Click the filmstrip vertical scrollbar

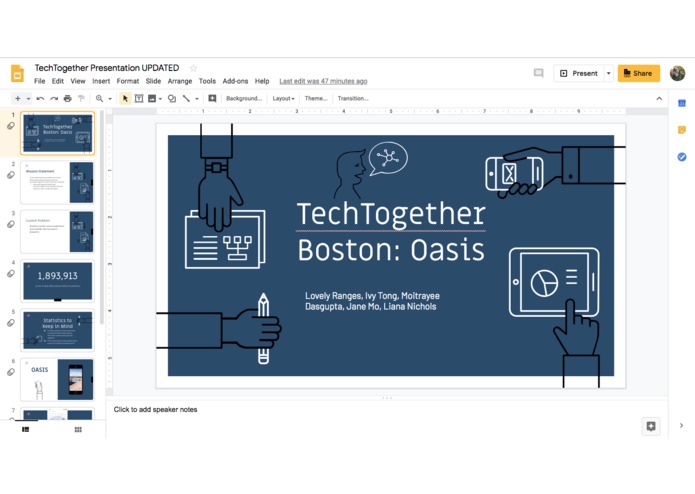(x=102, y=217)
